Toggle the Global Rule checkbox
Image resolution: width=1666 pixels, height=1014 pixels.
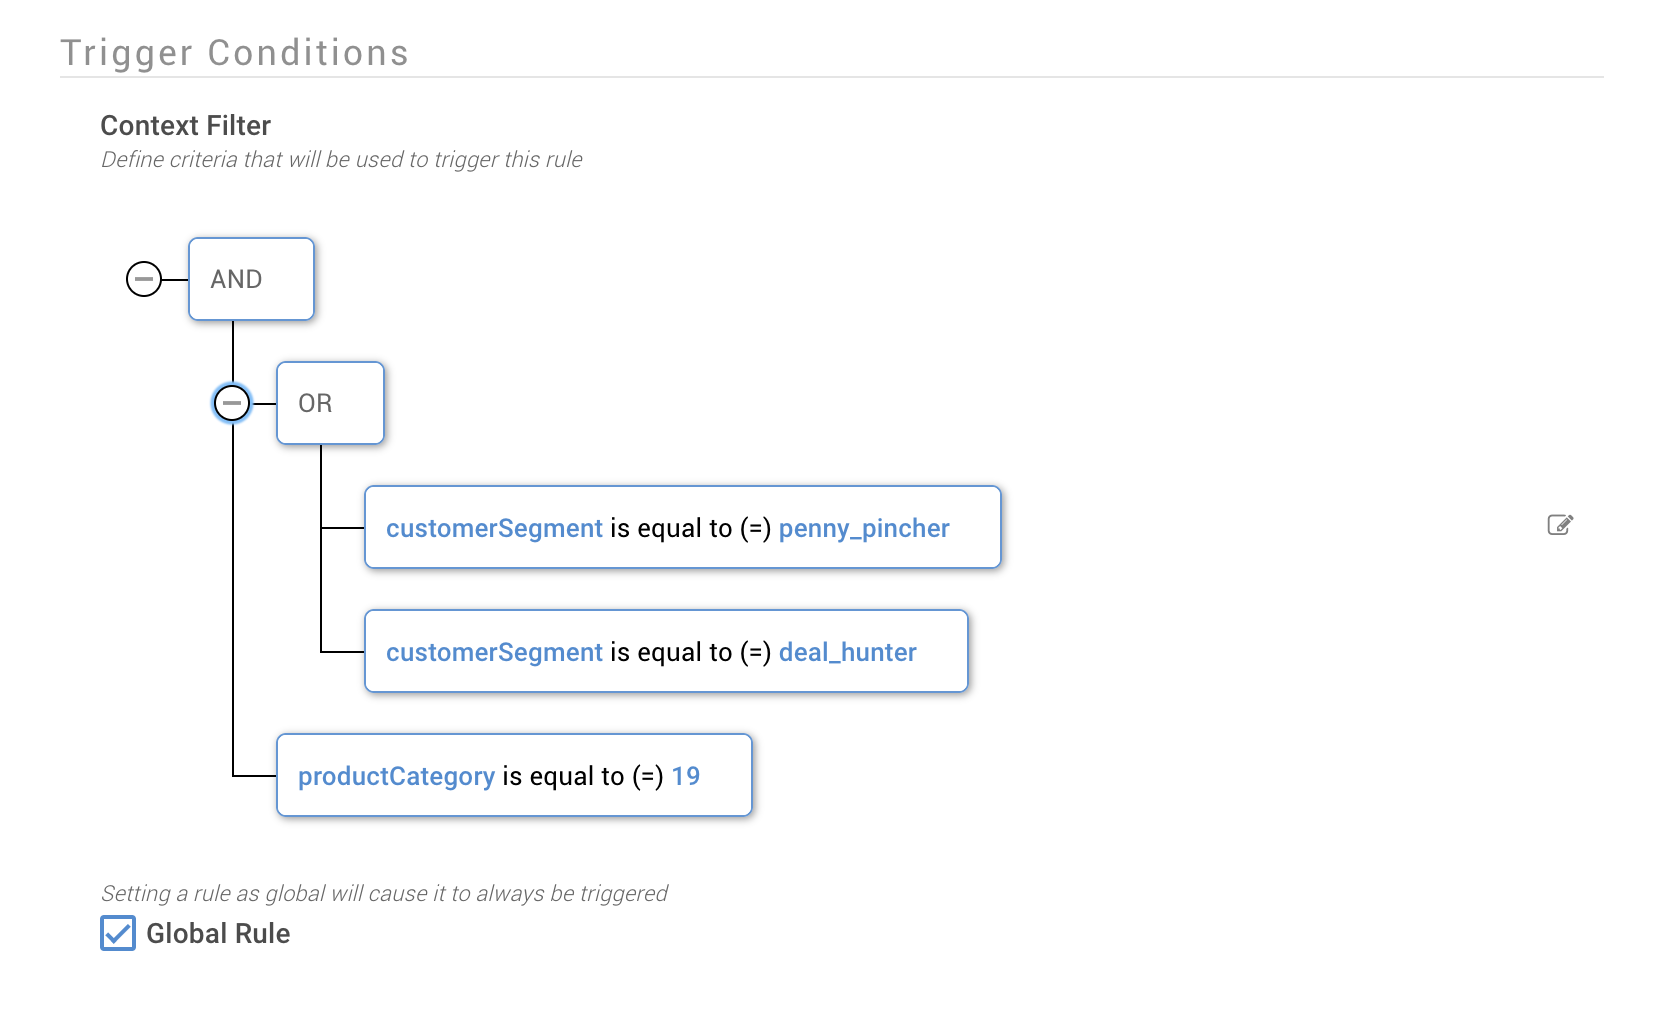(x=118, y=933)
